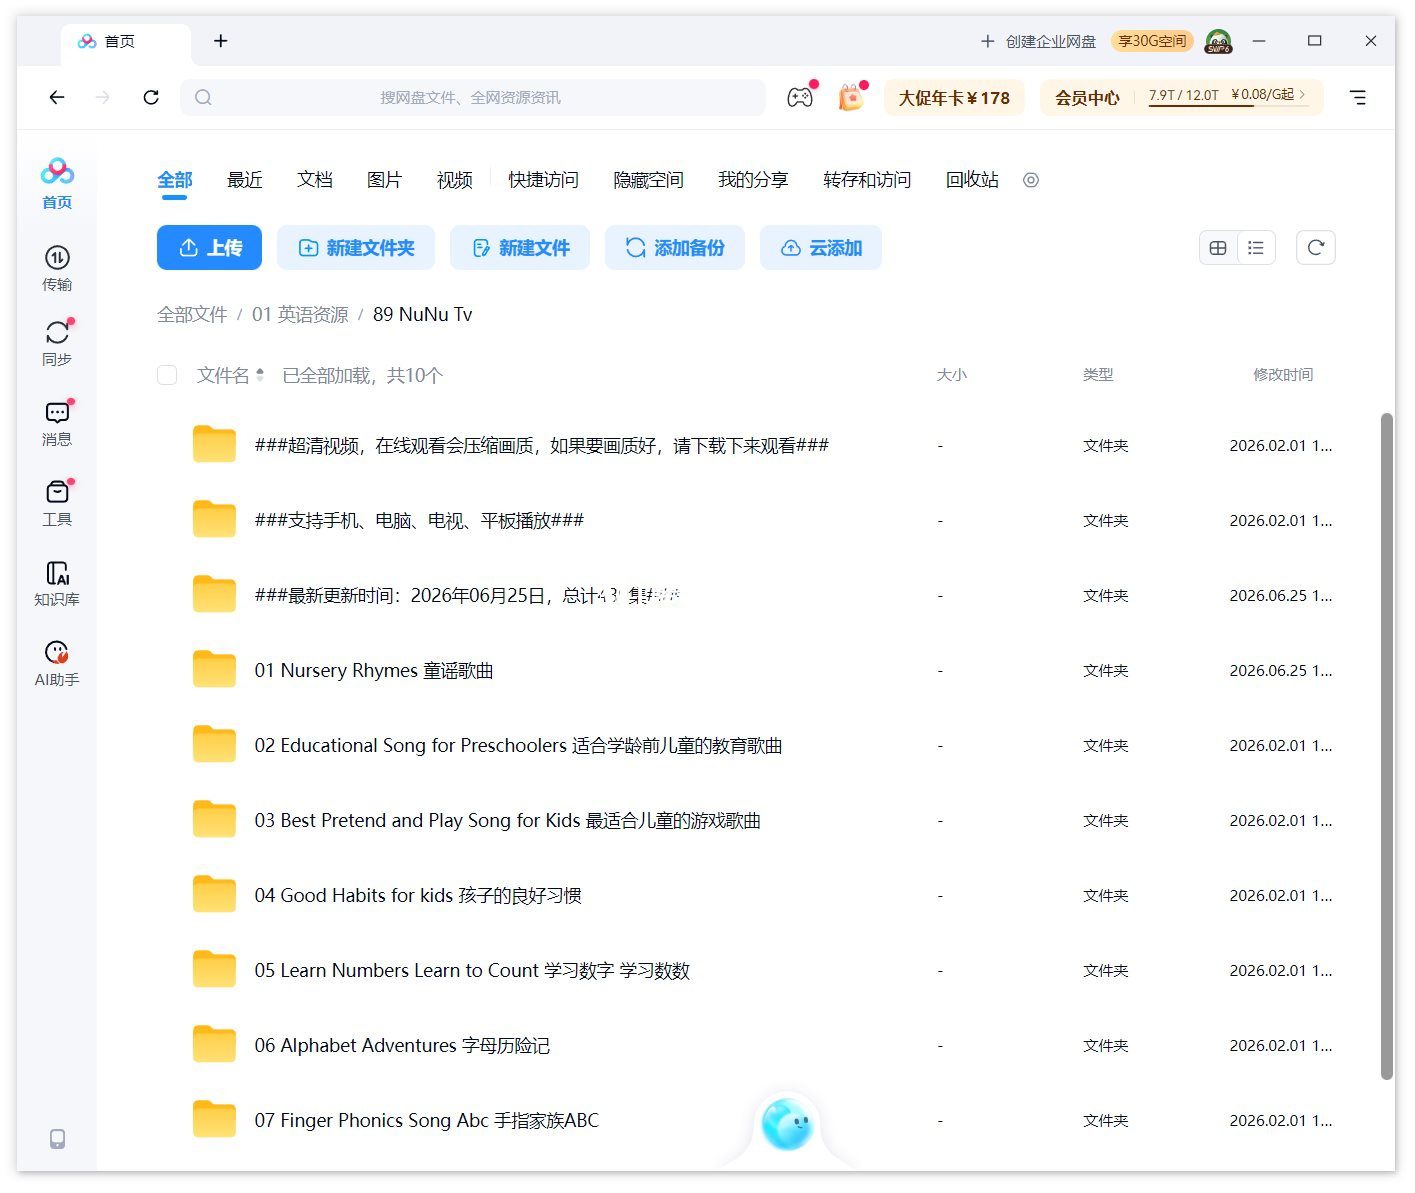Open the hamburger menu at top right
This screenshot has height=1193, width=1415.
[1358, 97]
